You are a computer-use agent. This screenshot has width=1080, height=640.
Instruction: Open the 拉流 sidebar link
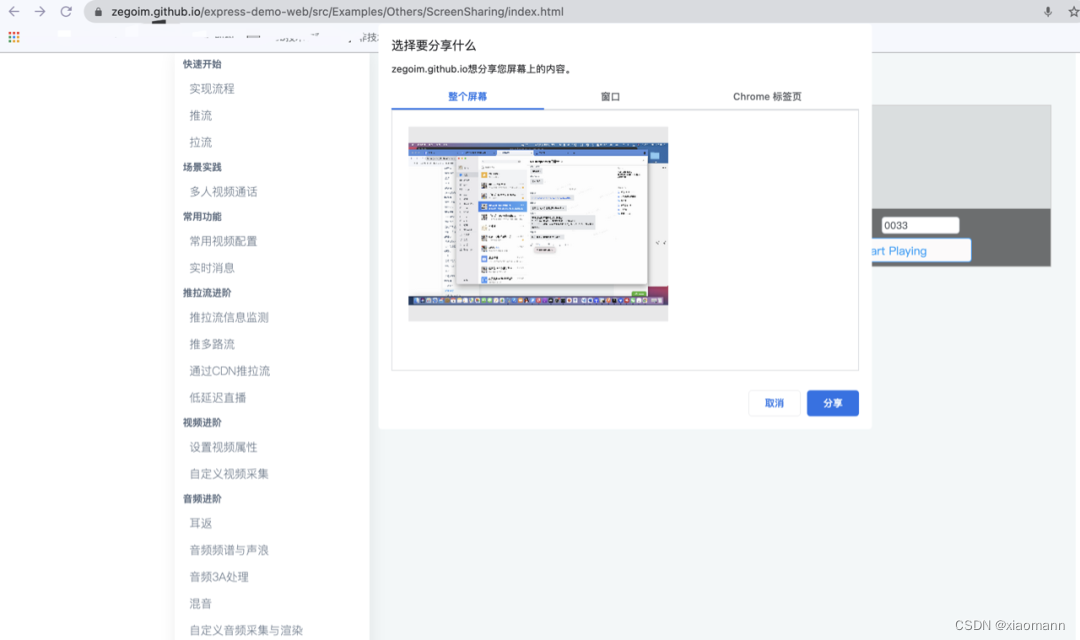click(198, 142)
